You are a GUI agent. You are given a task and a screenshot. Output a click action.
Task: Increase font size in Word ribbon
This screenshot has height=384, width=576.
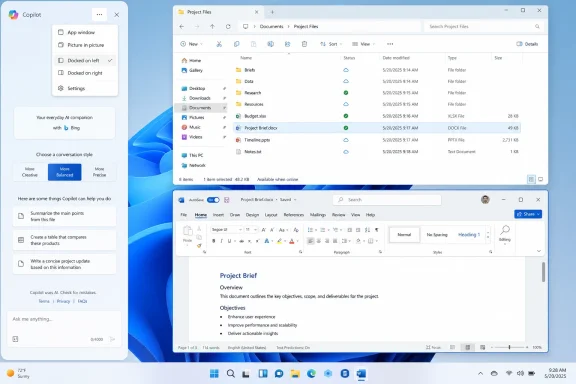point(263,230)
